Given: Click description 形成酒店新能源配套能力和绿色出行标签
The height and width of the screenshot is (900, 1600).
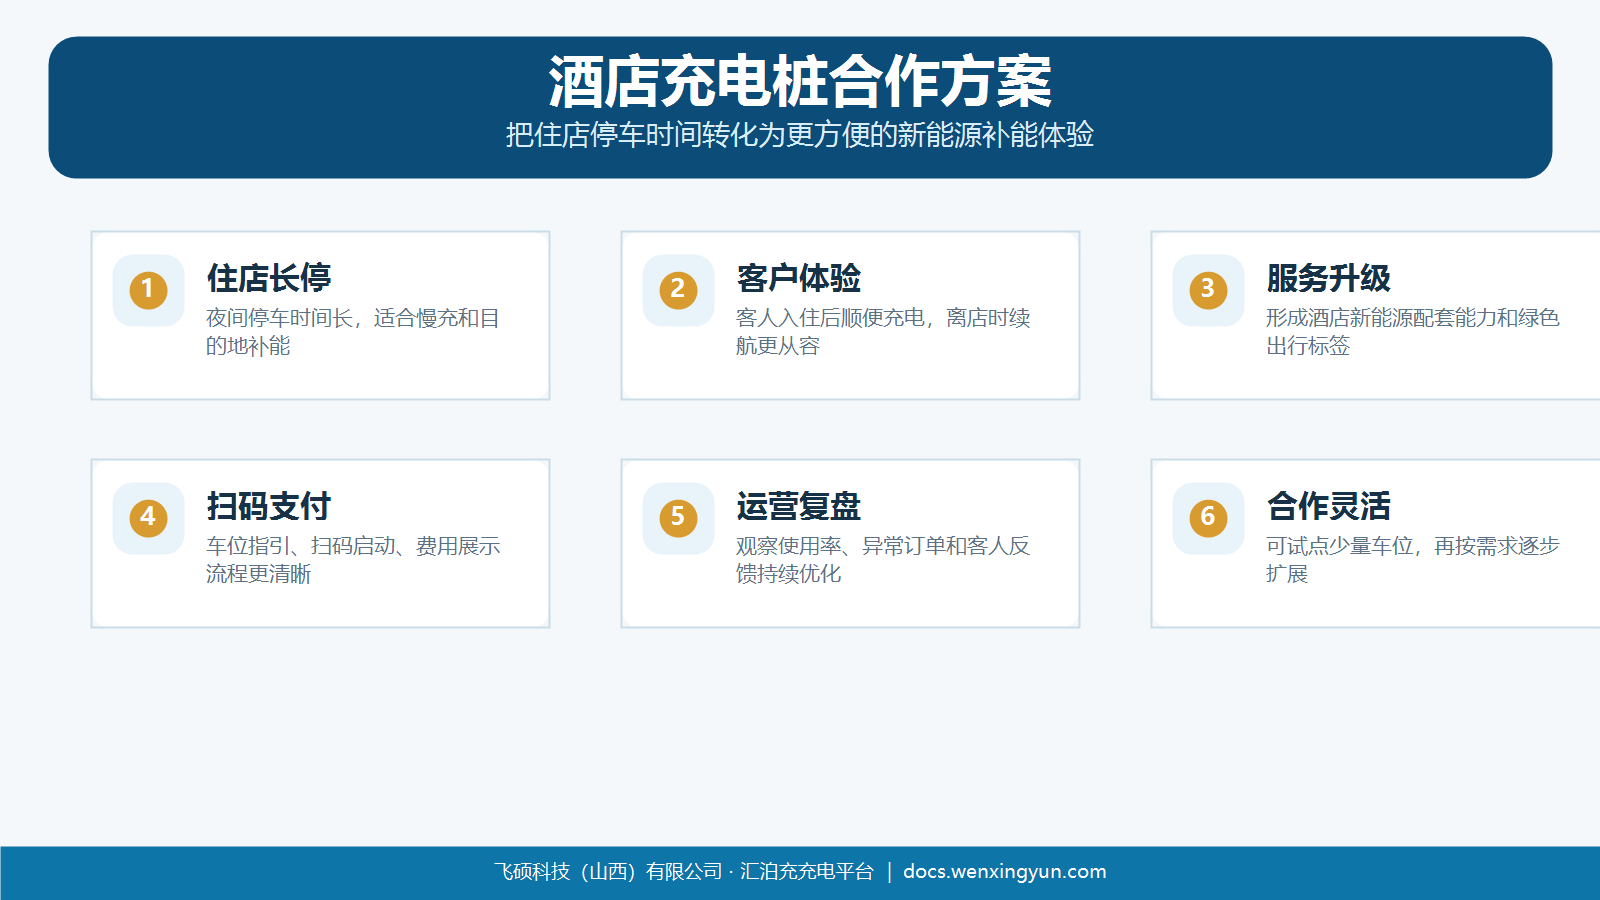Looking at the screenshot, I should [x=1413, y=332].
